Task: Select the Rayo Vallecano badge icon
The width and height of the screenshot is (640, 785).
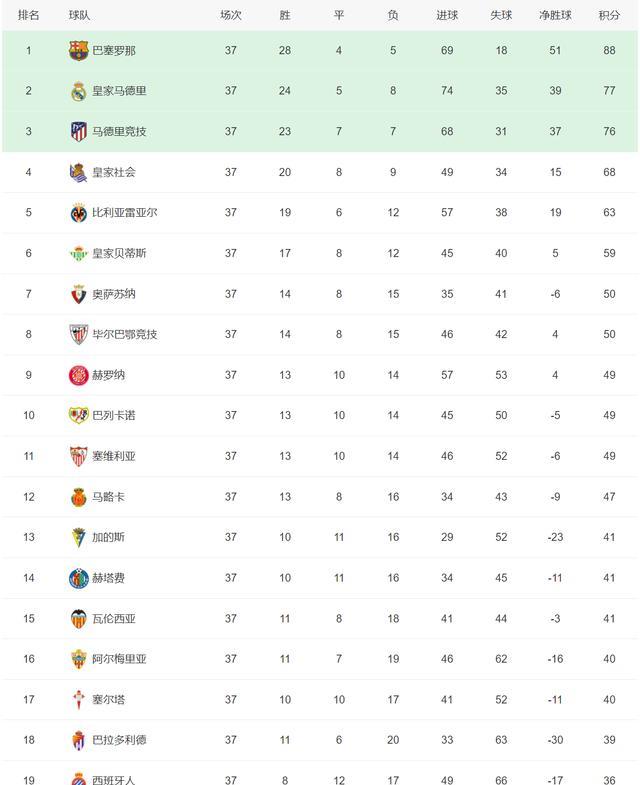Action: click(x=79, y=415)
